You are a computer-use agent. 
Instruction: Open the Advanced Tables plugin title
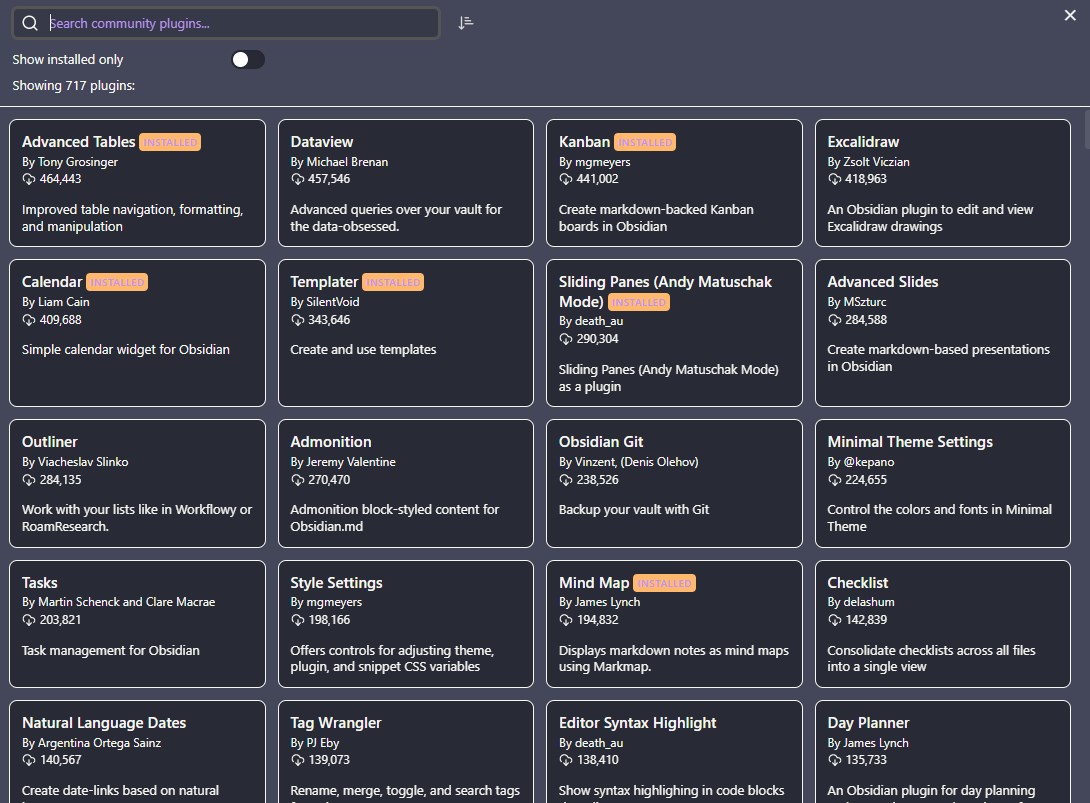point(79,142)
